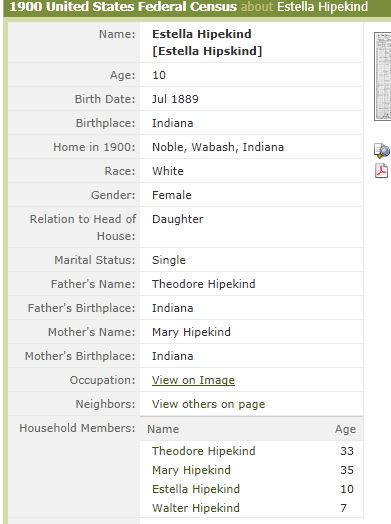This screenshot has height=524, width=391.
Task: Click the Home in 1900 field label
Action: pyautogui.click(x=94, y=147)
